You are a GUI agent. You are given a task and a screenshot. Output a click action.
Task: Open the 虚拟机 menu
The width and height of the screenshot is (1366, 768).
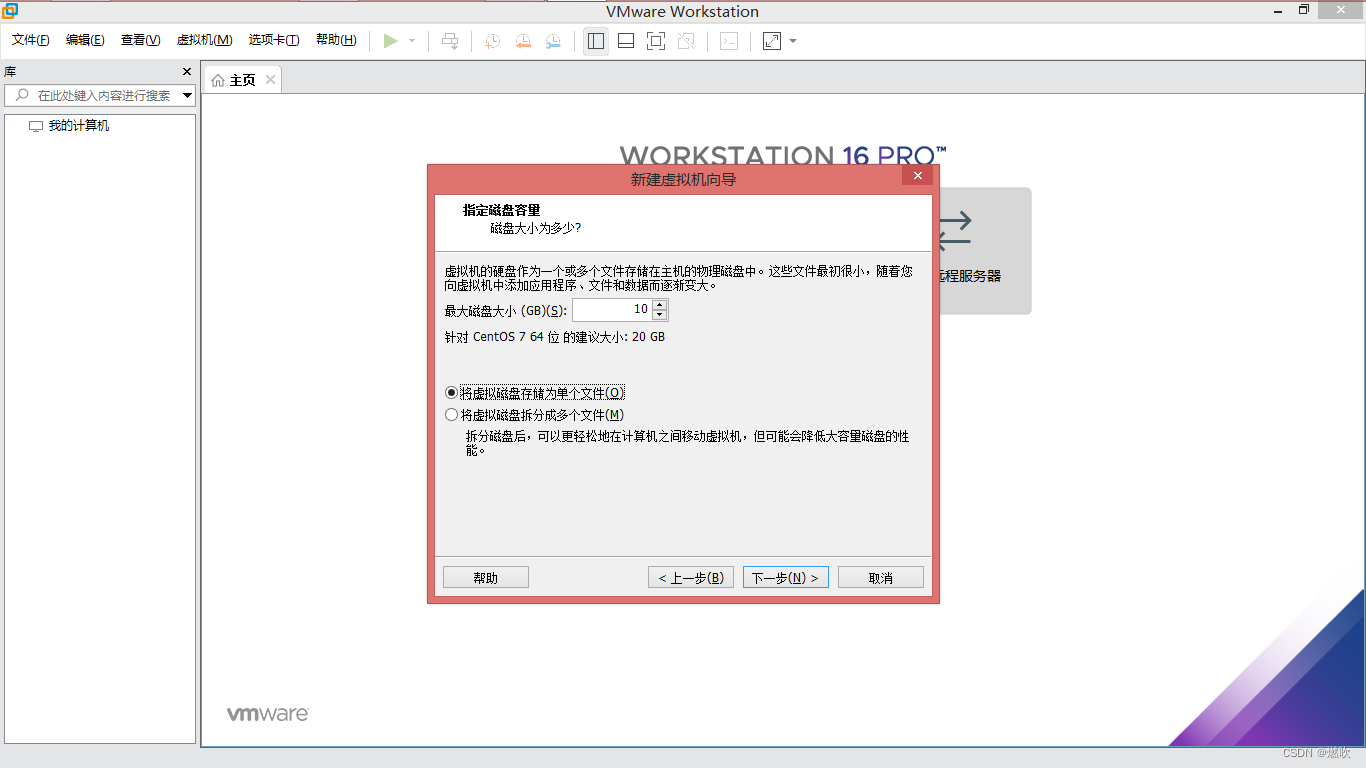coord(204,40)
